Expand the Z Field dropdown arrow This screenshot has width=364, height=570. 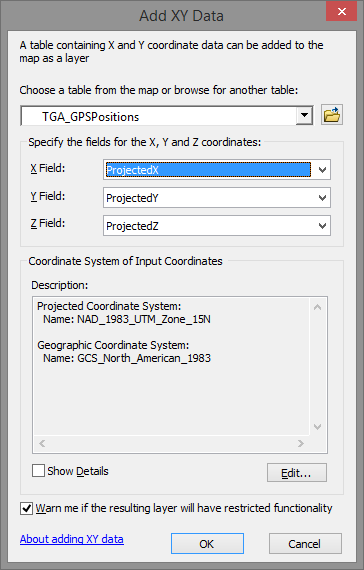pyautogui.click(x=322, y=226)
